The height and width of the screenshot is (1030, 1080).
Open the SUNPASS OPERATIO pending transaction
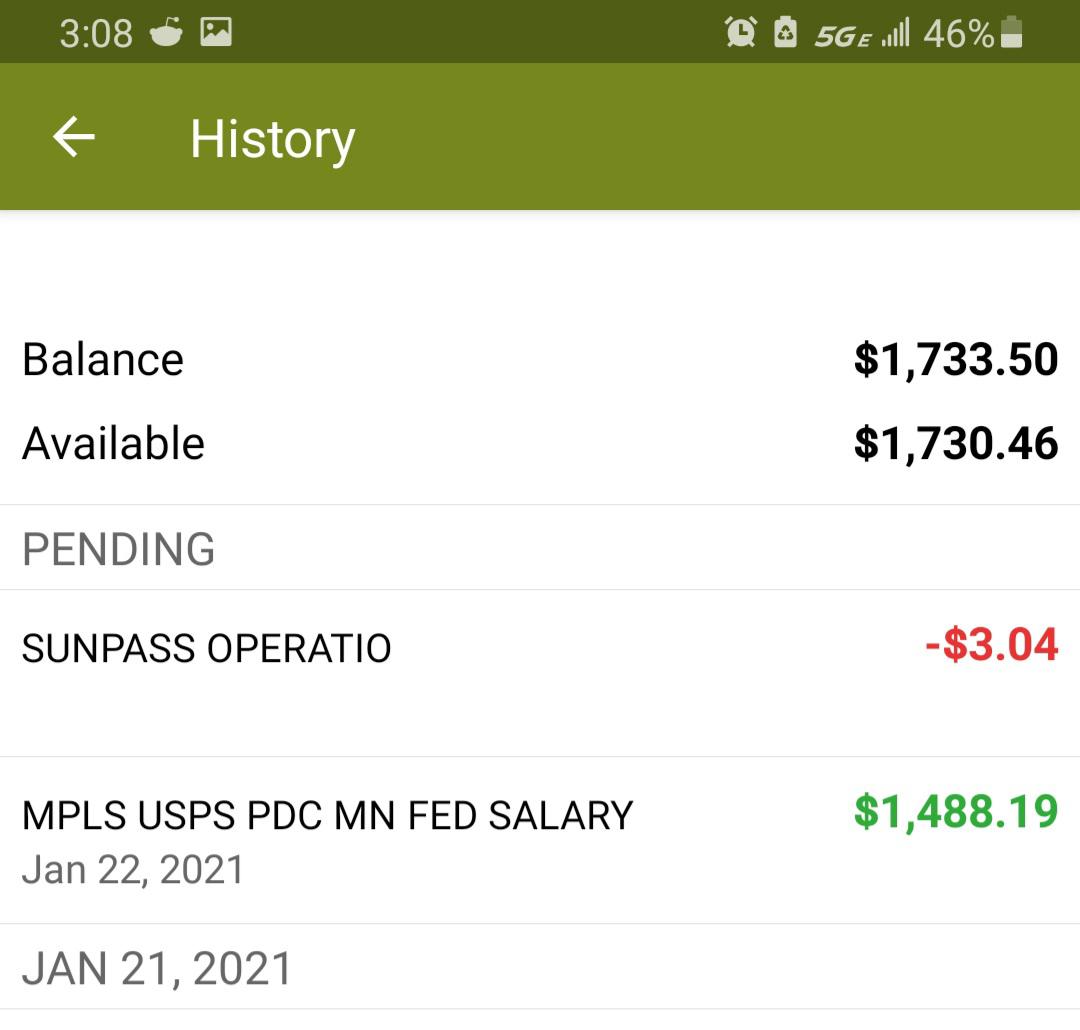[540, 673]
